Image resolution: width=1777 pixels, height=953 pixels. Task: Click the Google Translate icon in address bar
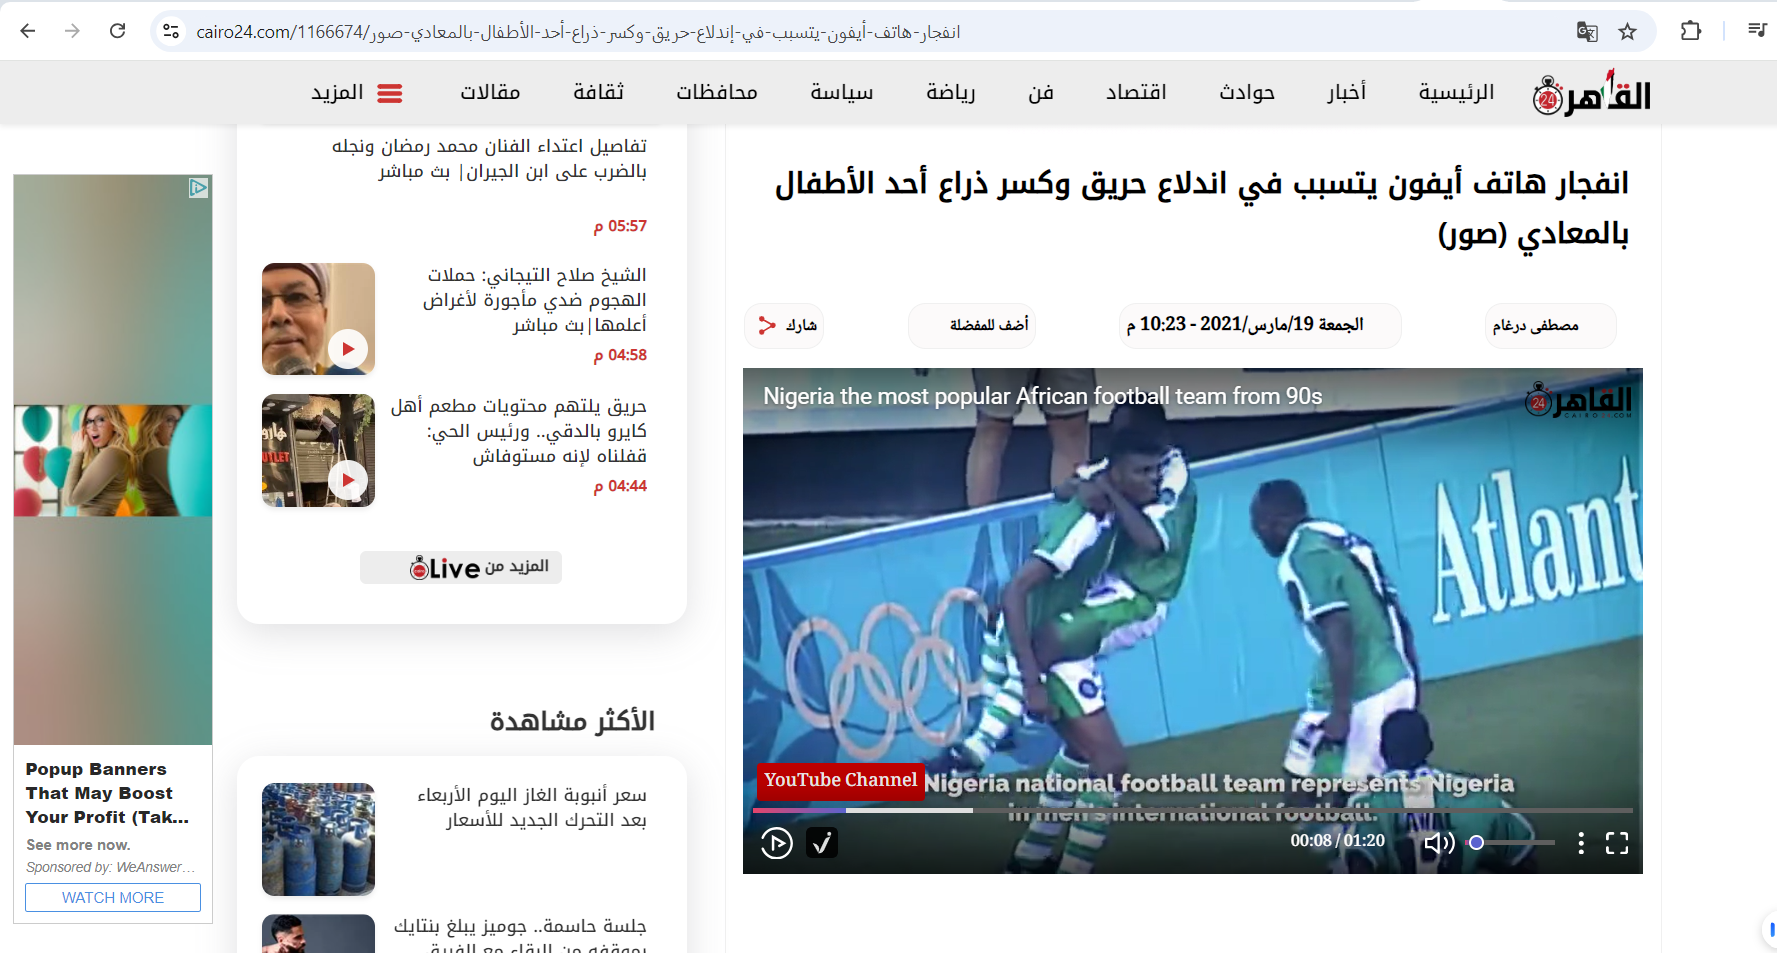[x=1587, y=32]
